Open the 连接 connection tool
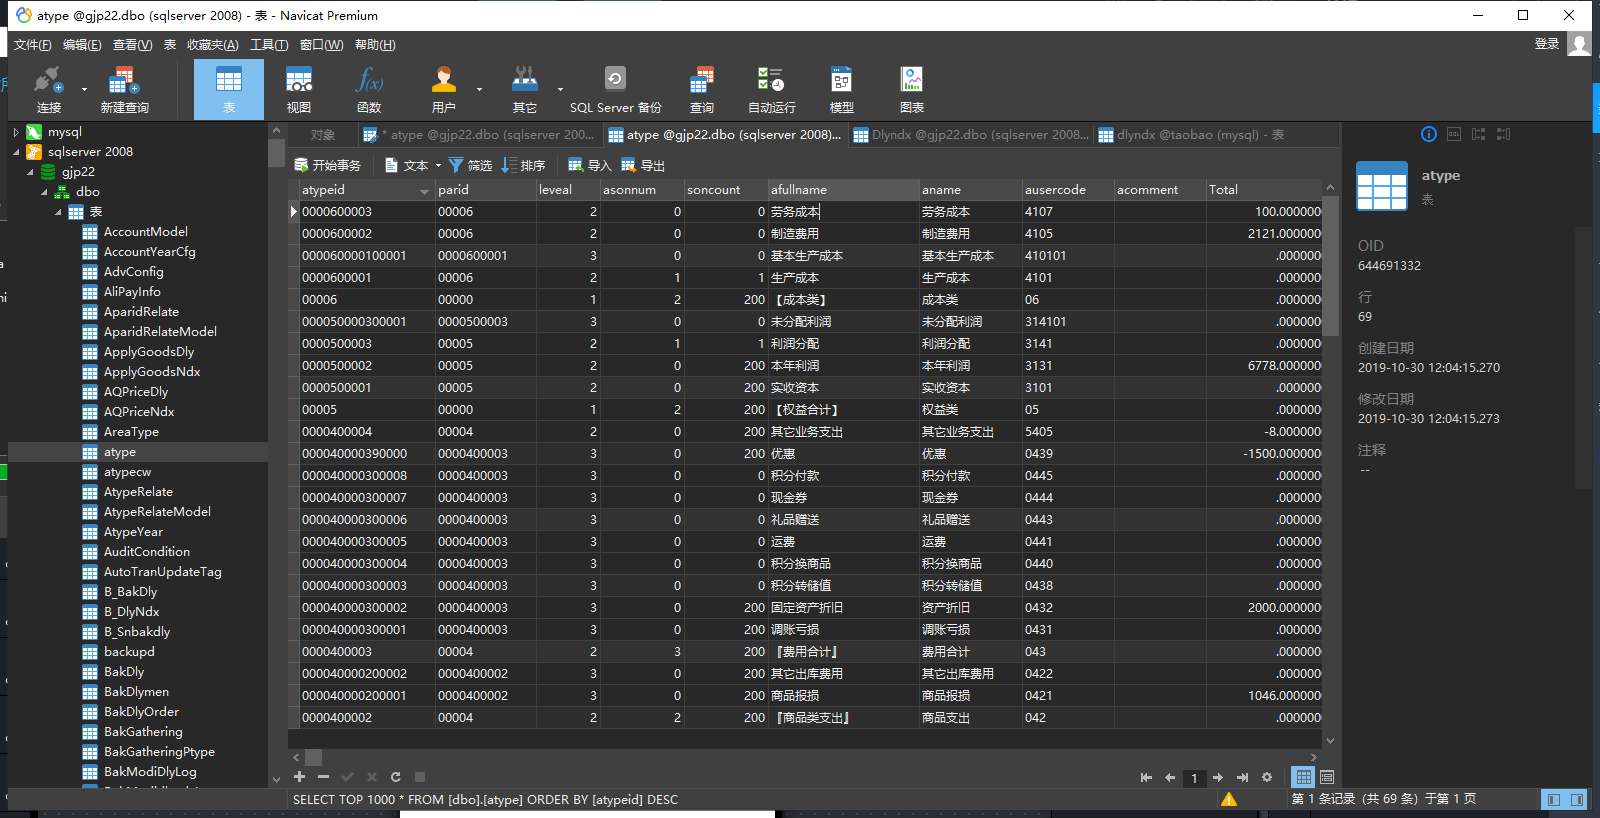 pyautogui.click(x=48, y=89)
